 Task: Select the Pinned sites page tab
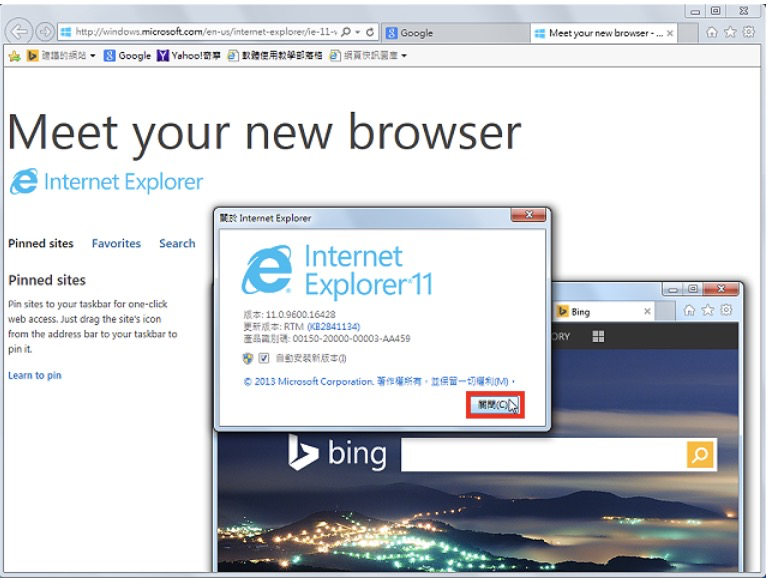tap(41, 244)
